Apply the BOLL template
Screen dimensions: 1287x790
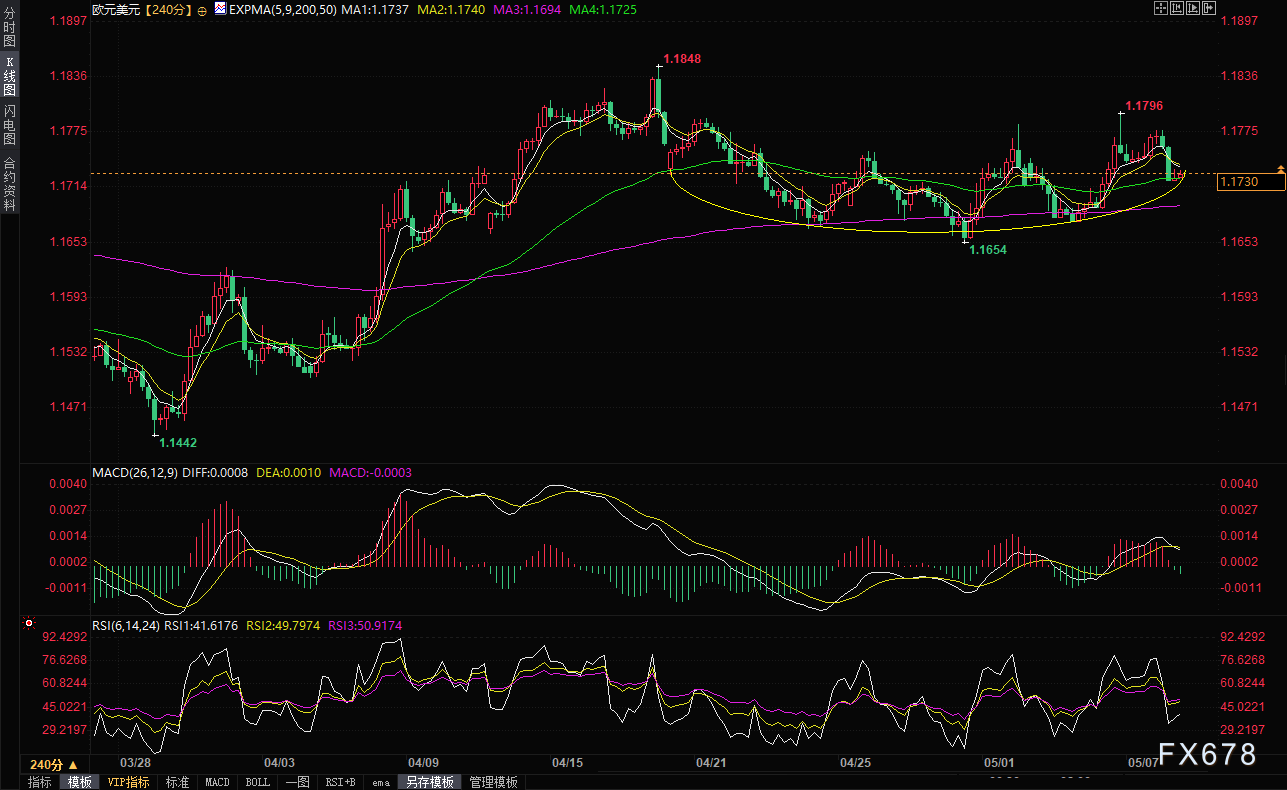point(257,782)
